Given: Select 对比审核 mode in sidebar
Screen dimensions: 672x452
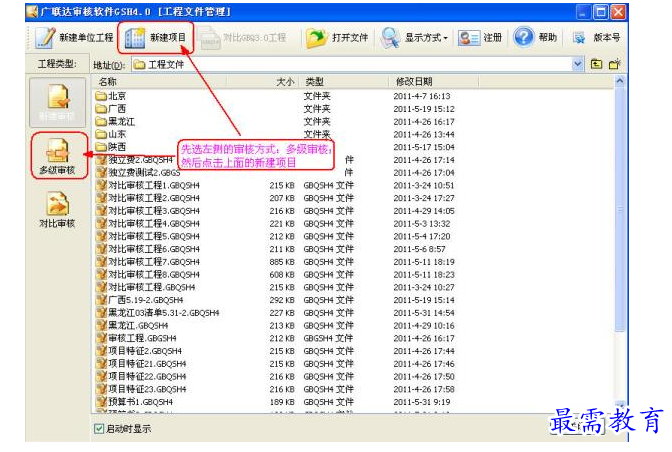Looking at the screenshot, I should pos(57,210).
